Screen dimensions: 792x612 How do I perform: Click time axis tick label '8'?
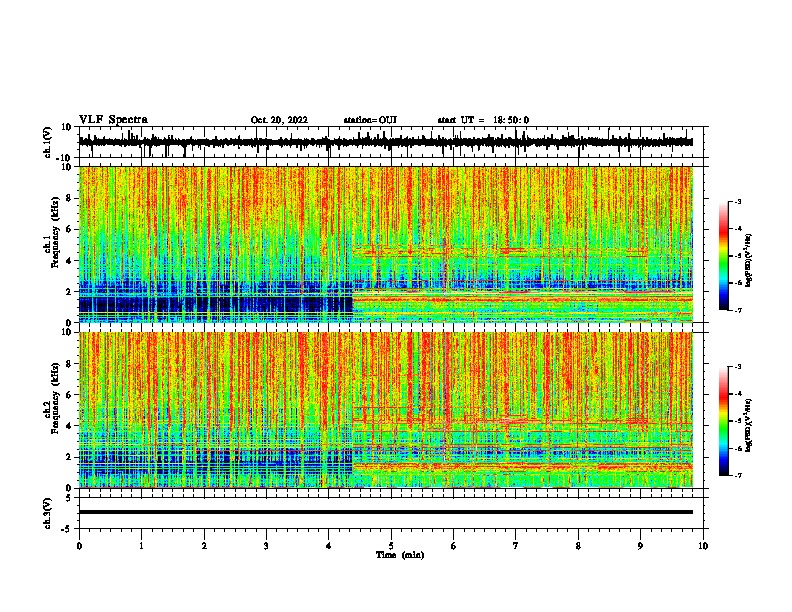tap(578, 546)
